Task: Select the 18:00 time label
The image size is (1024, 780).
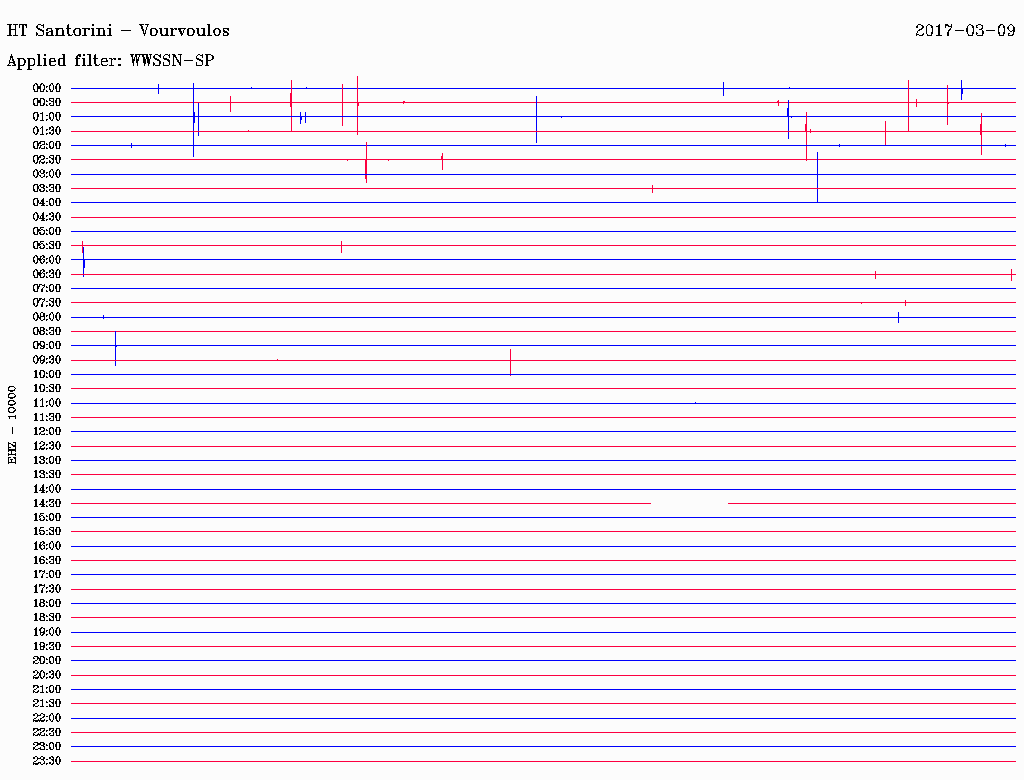Action: point(47,604)
